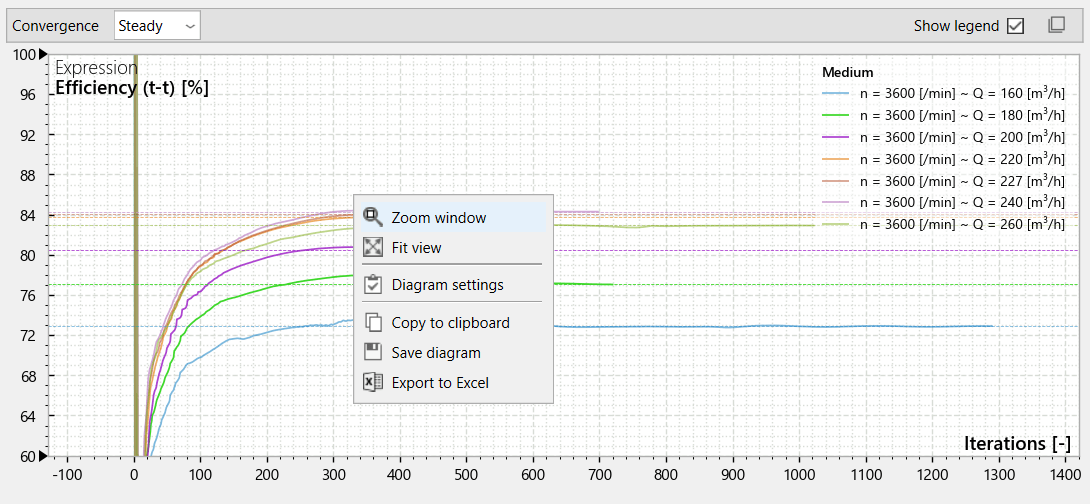Choose Zoom window from context menu
This screenshot has height=504, width=1090.
pyautogui.click(x=453, y=218)
